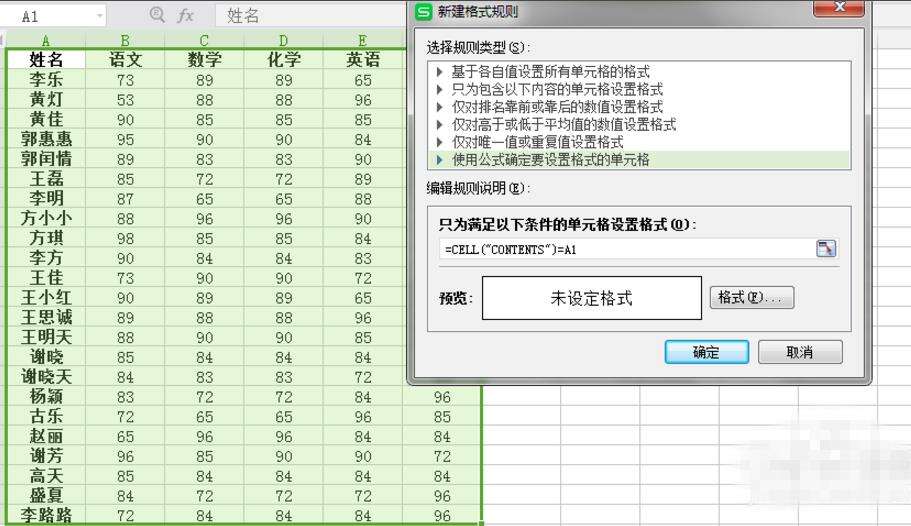Click the 确定 button
This screenshot has width=911, height=526.
706,352
